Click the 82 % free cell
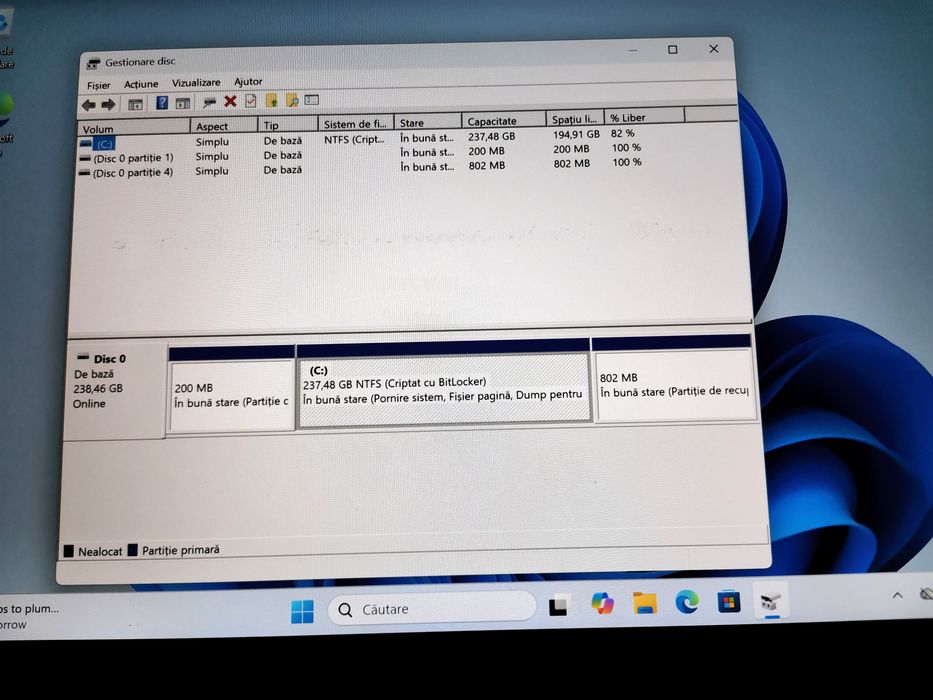Viewport: 933px width, 700px height. click(622, 133)
